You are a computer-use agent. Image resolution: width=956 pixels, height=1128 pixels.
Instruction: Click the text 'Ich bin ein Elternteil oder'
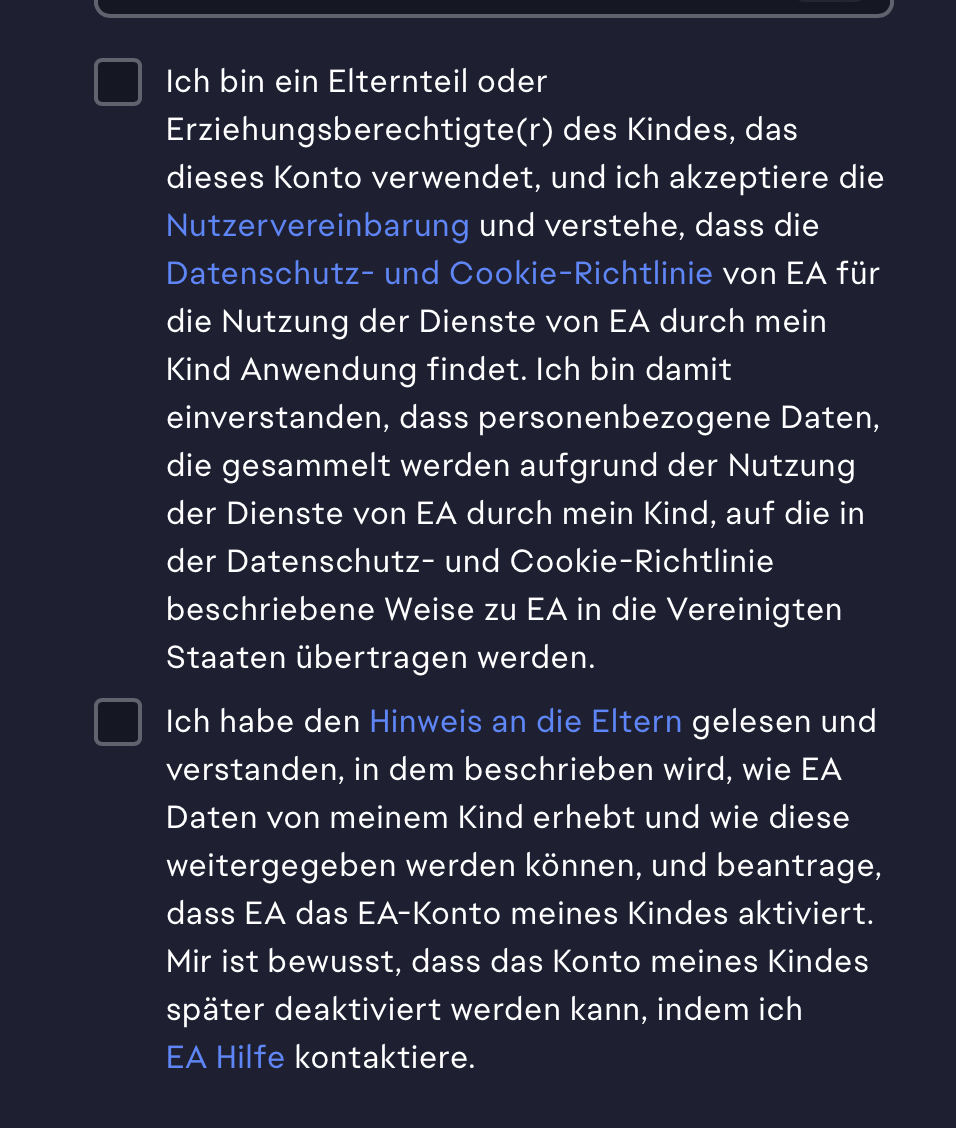356,82
